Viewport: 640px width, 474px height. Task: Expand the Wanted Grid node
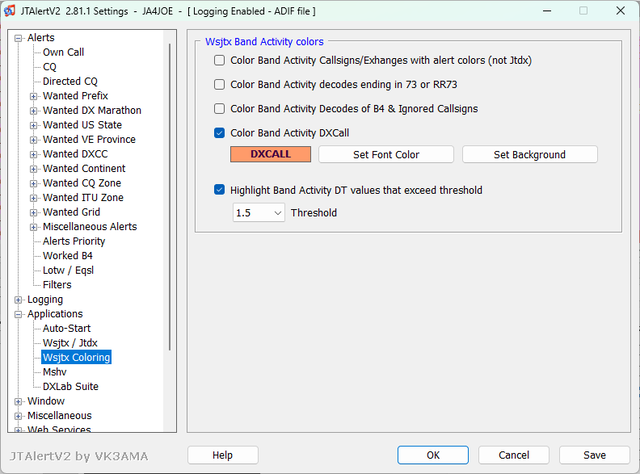coord(33,213)
